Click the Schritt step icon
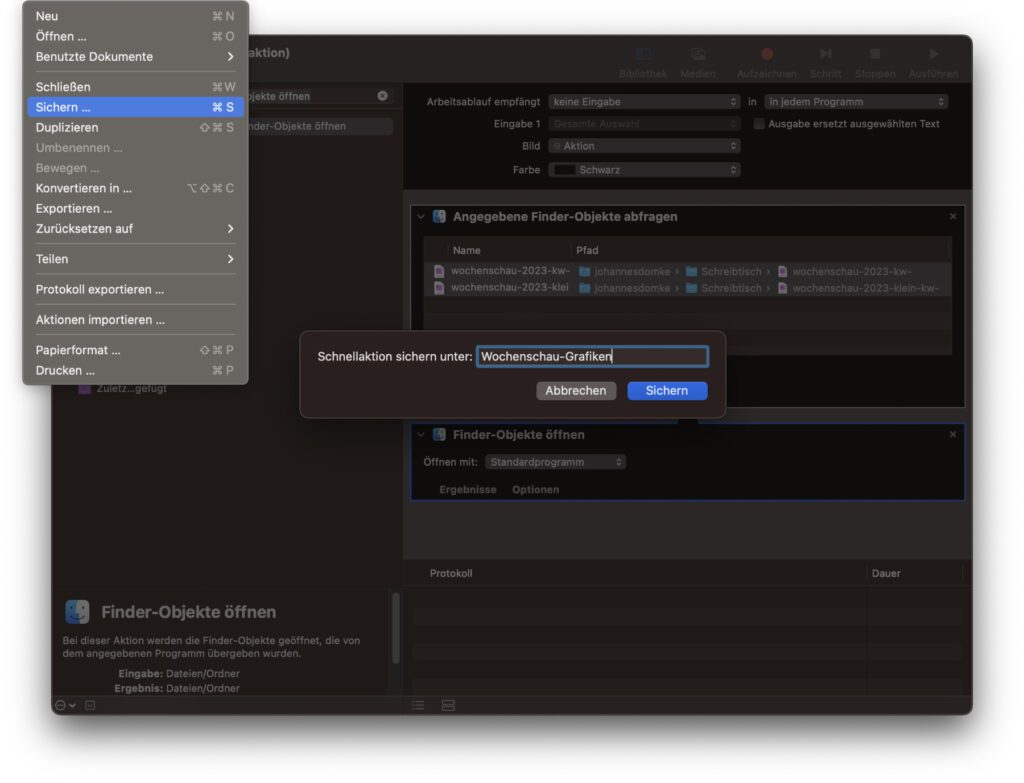 tap(825, 54)
